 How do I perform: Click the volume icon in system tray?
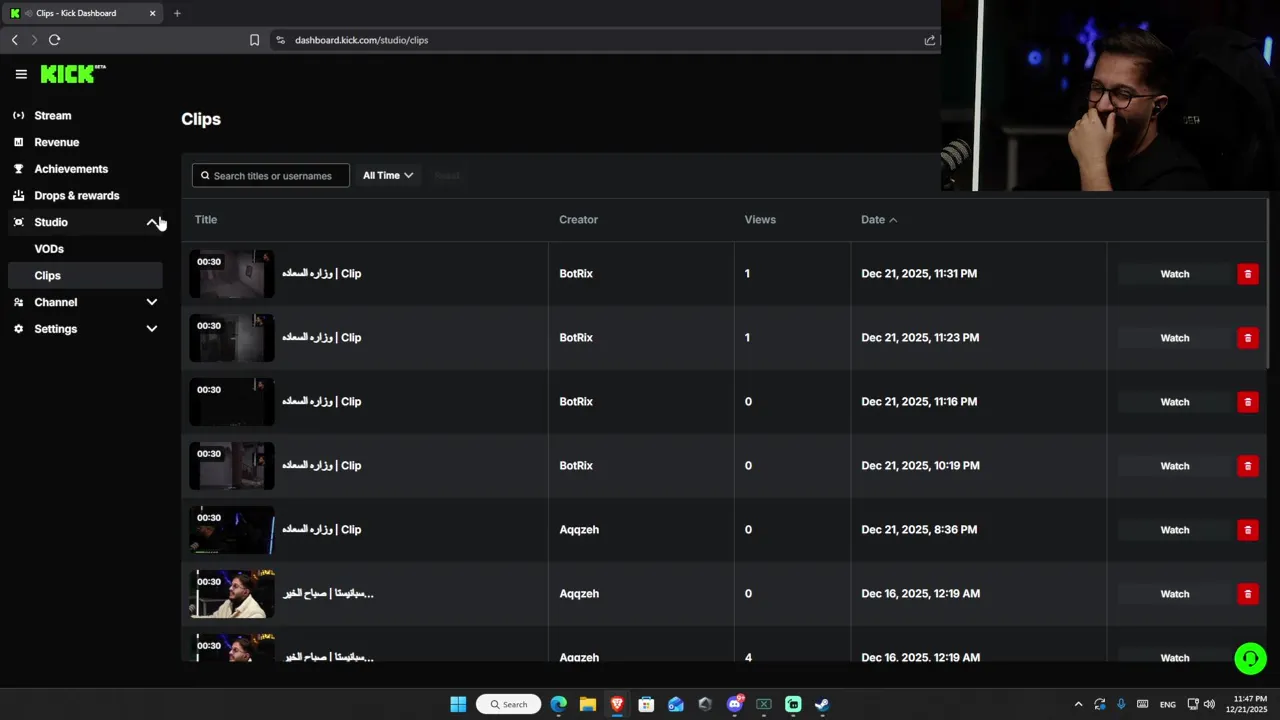[x=1209, y=704]
